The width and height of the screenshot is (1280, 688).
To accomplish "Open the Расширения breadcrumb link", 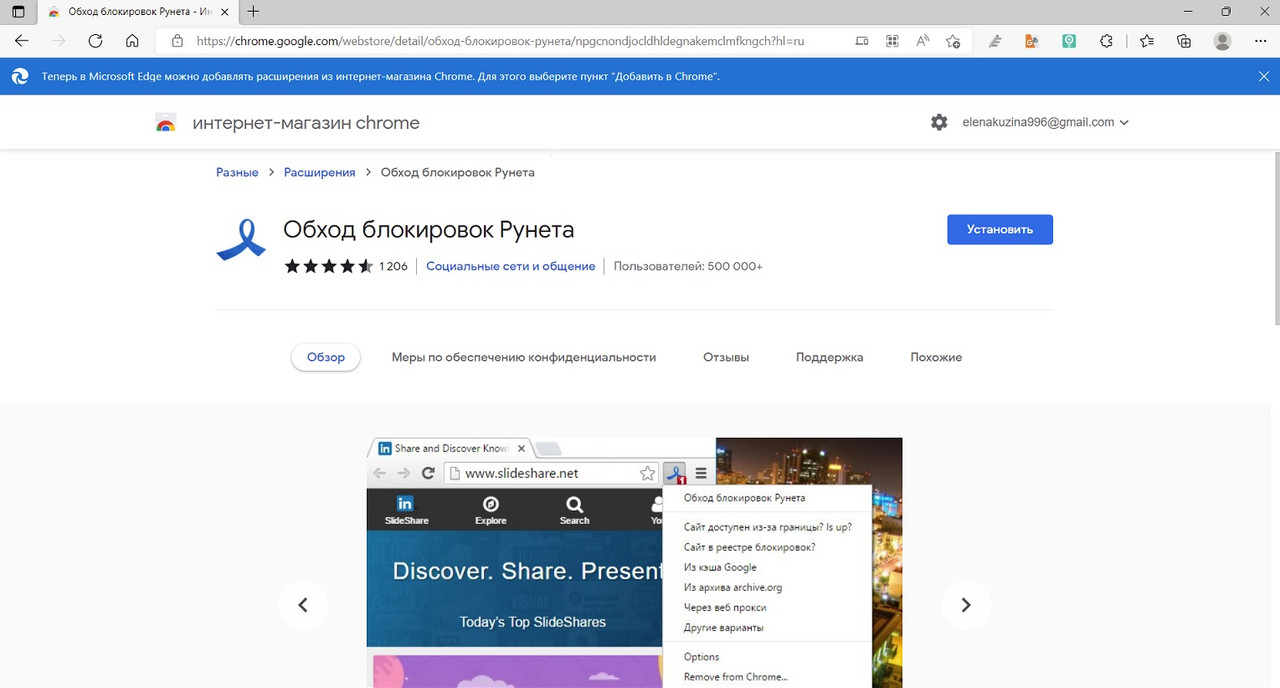I will coord(319,172).
